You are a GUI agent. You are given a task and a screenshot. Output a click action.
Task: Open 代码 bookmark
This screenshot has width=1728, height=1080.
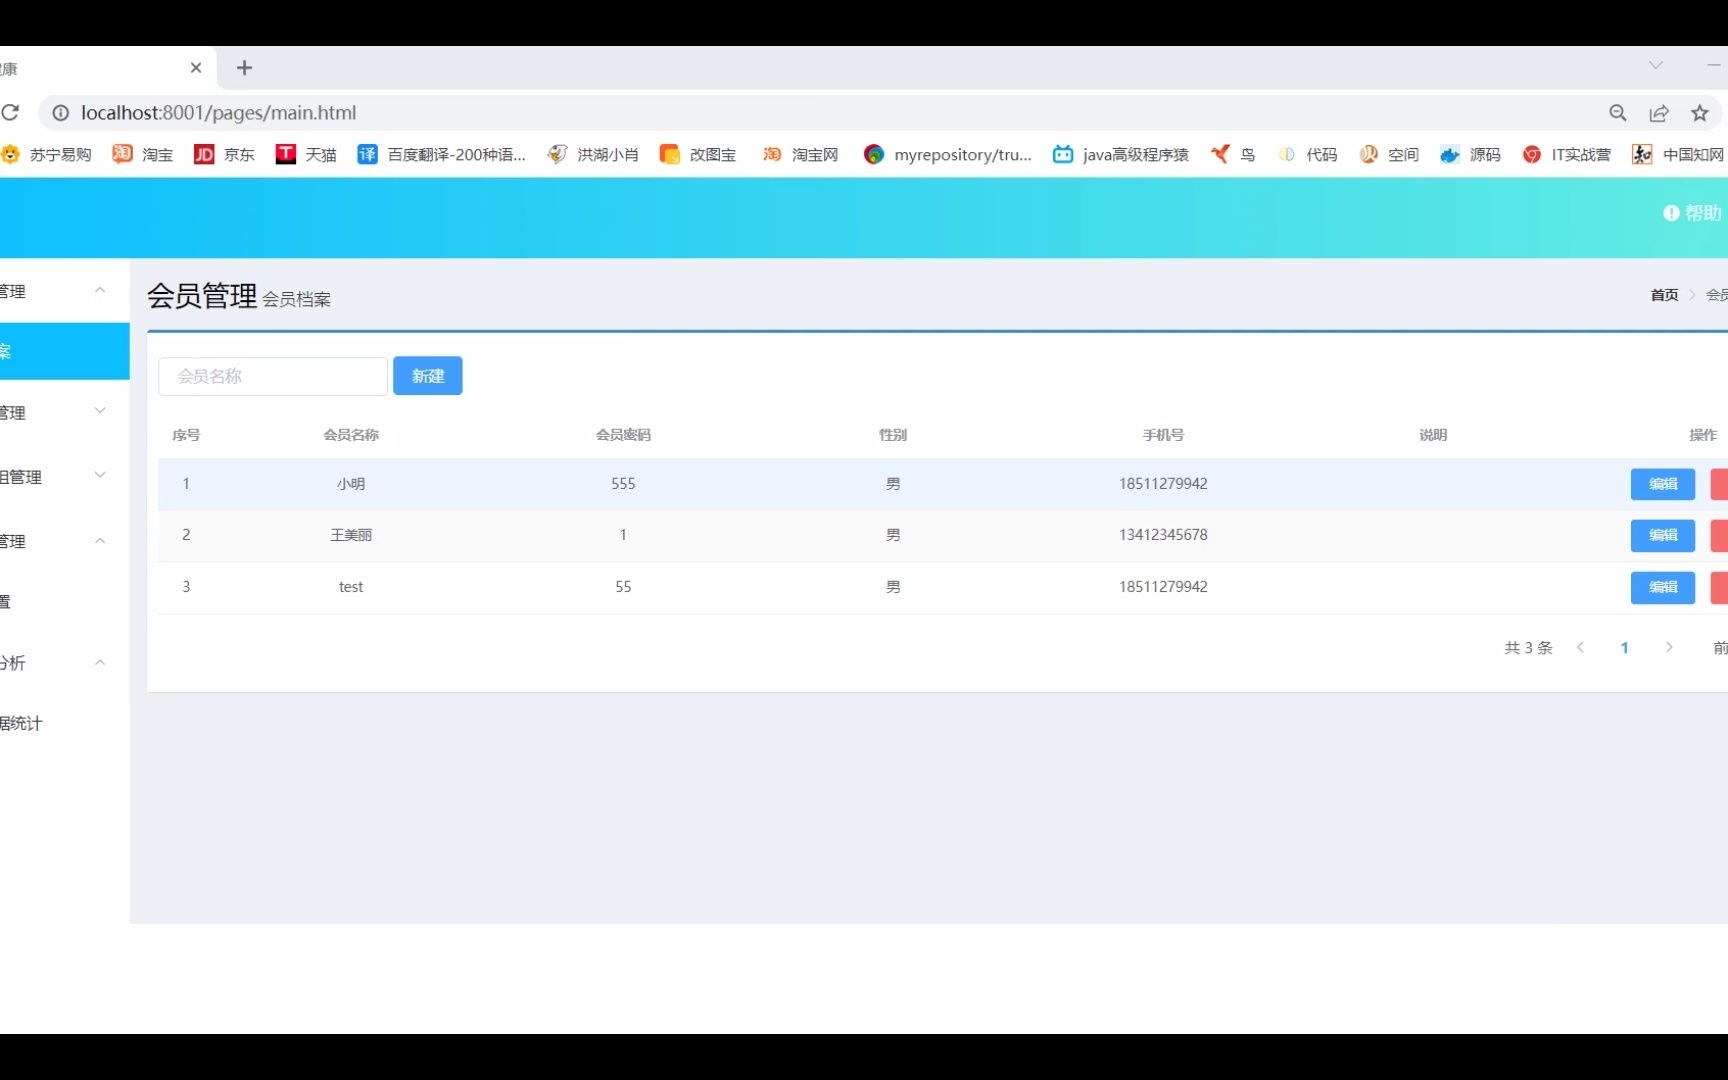pos(1307,154)
